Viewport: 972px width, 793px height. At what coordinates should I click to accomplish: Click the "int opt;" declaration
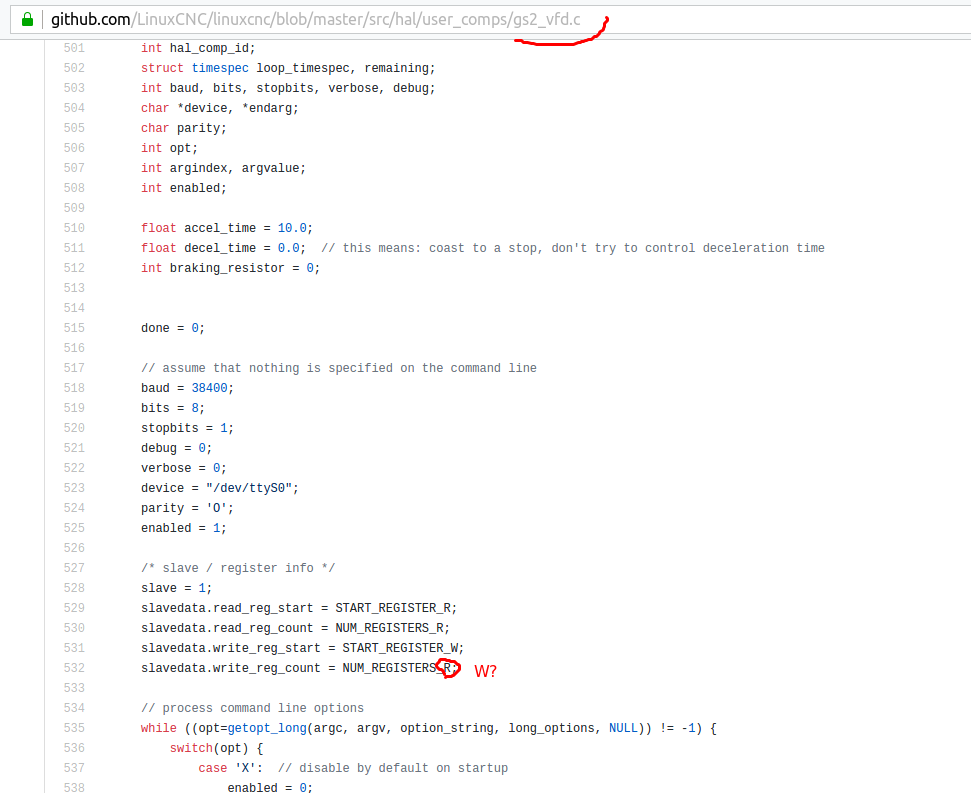click(x=169, y=148)
